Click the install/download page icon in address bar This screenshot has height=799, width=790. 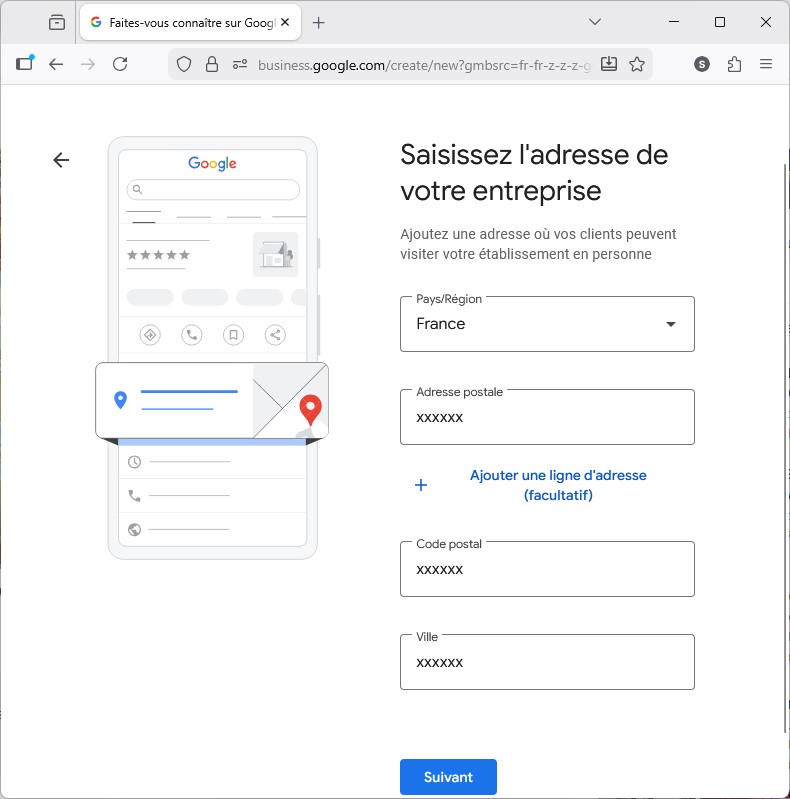point(609,64)
